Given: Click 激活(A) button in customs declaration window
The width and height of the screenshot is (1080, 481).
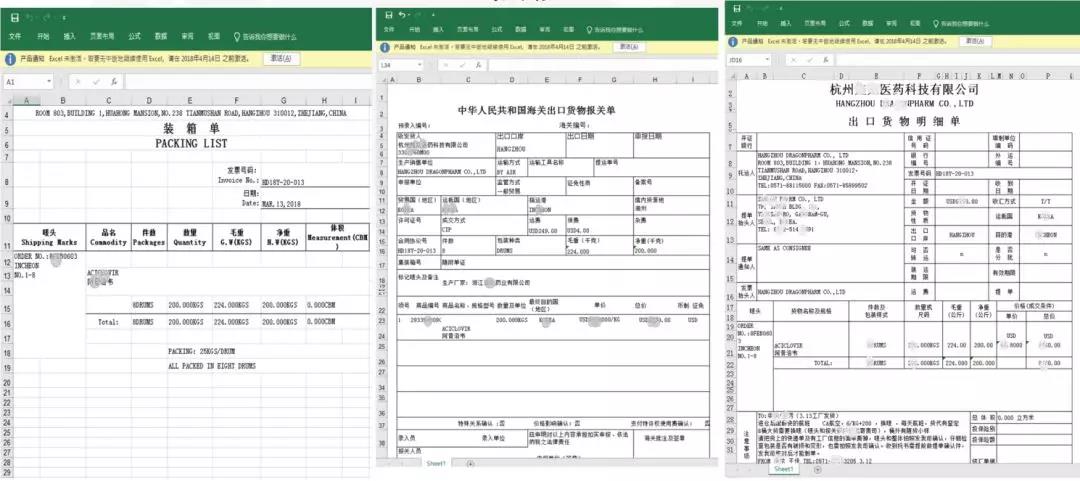Looking at the screenshot, I should (x=629, y=47).
